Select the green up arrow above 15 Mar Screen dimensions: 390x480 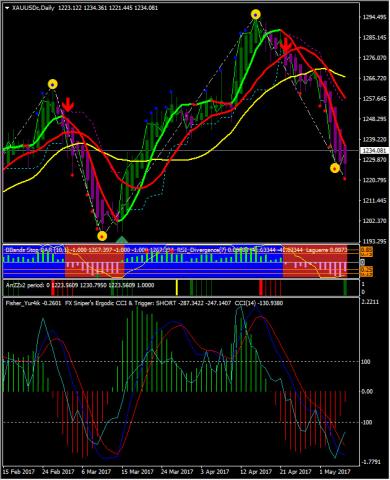(x=122, y=239)
